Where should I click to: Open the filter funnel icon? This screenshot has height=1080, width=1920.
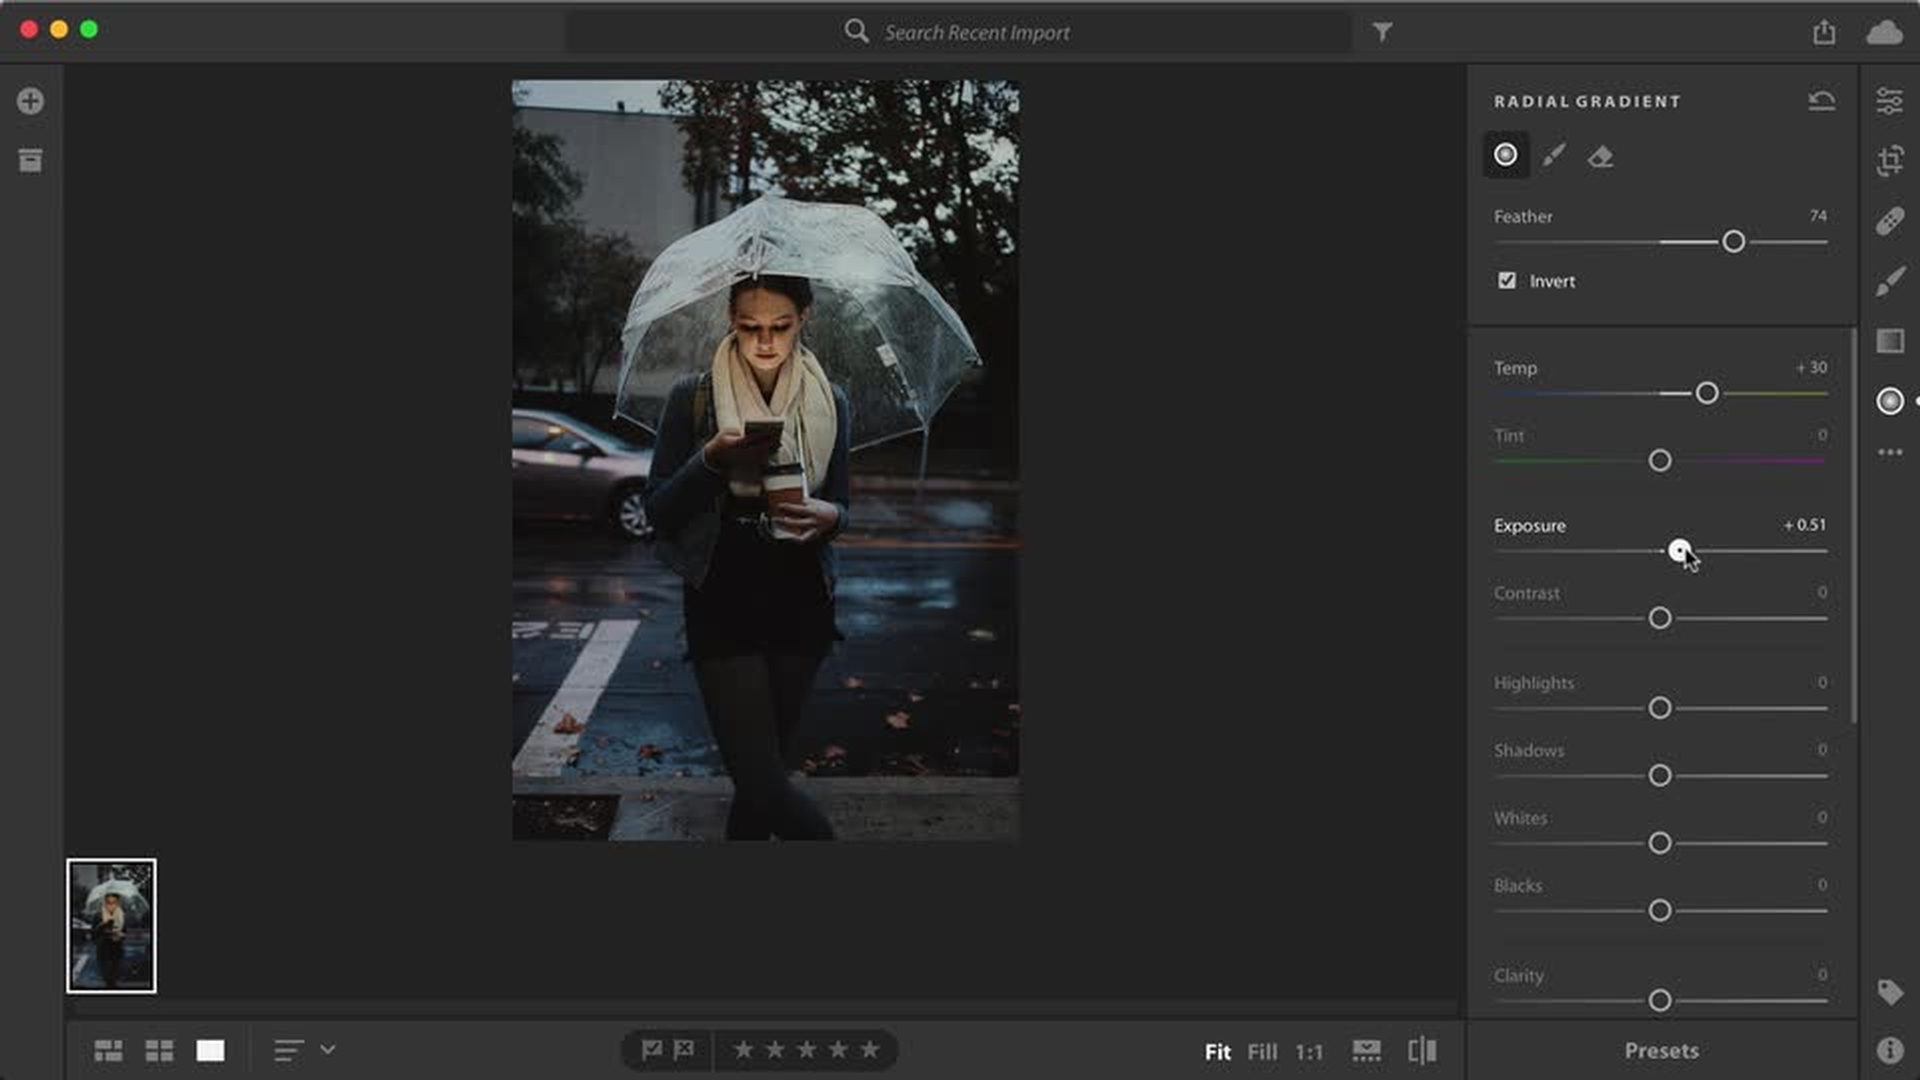[x=1382, y=32]
